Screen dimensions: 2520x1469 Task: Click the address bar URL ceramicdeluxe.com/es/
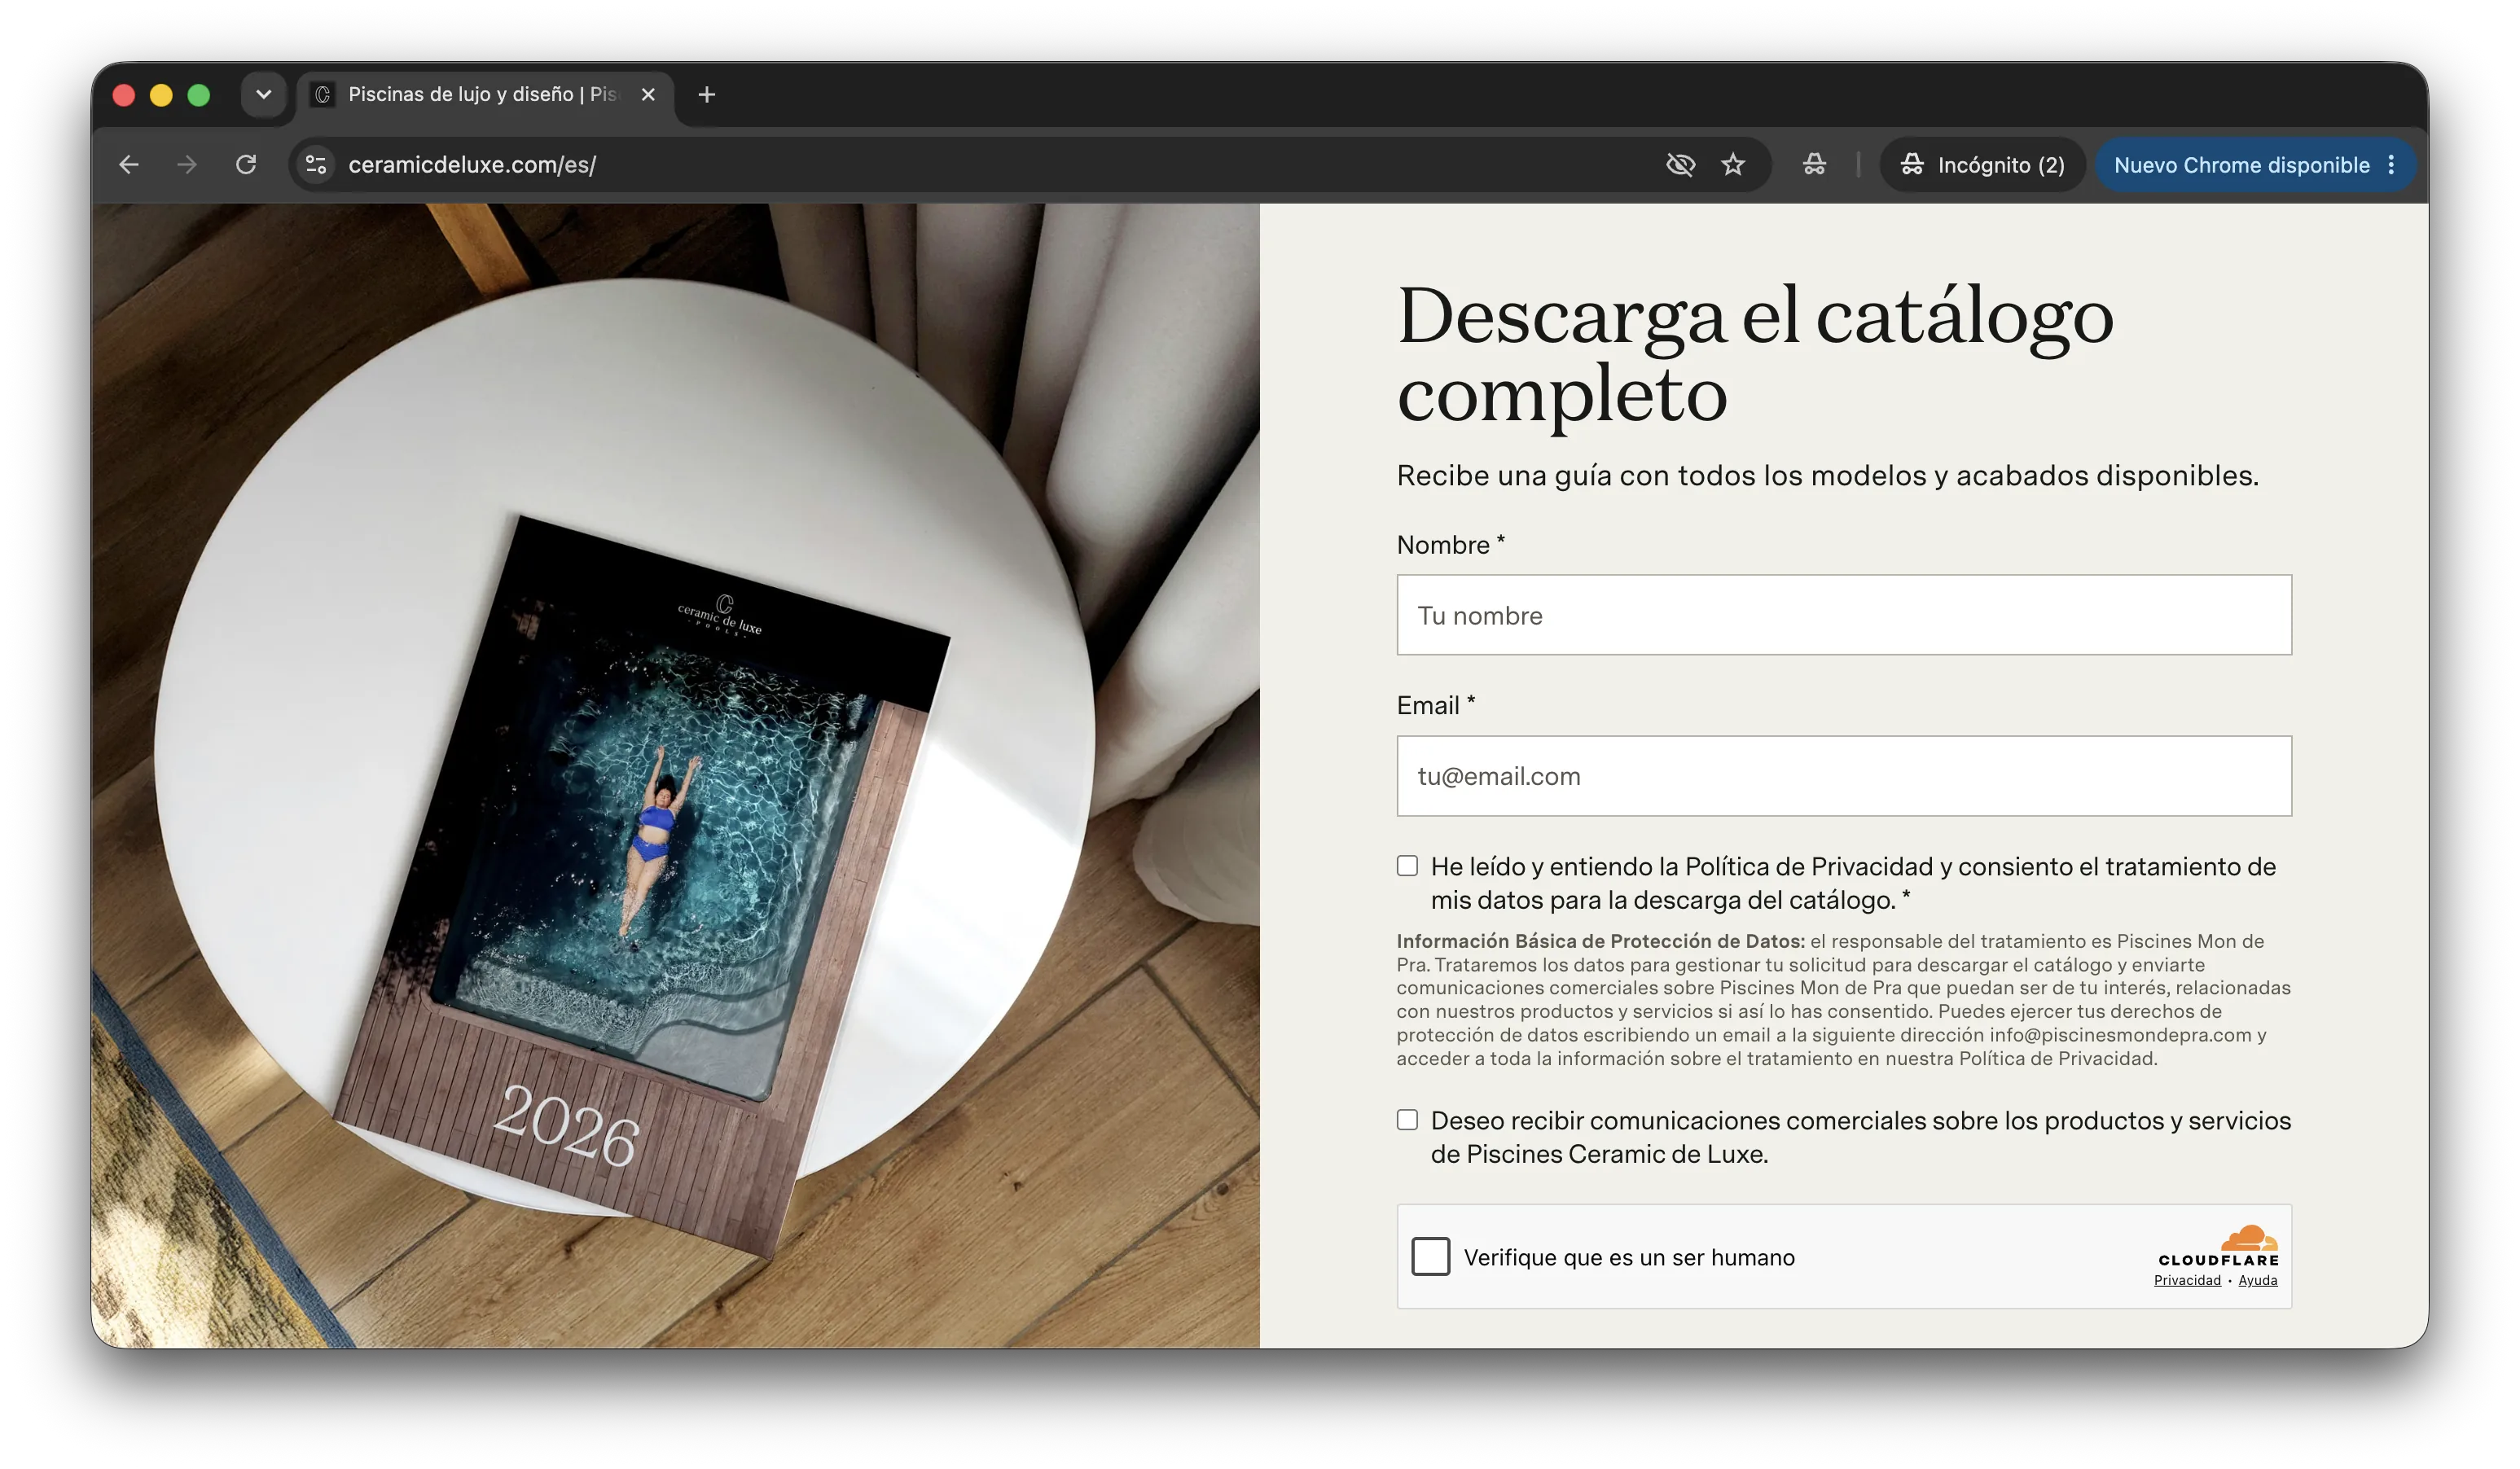tap(472, 165)
